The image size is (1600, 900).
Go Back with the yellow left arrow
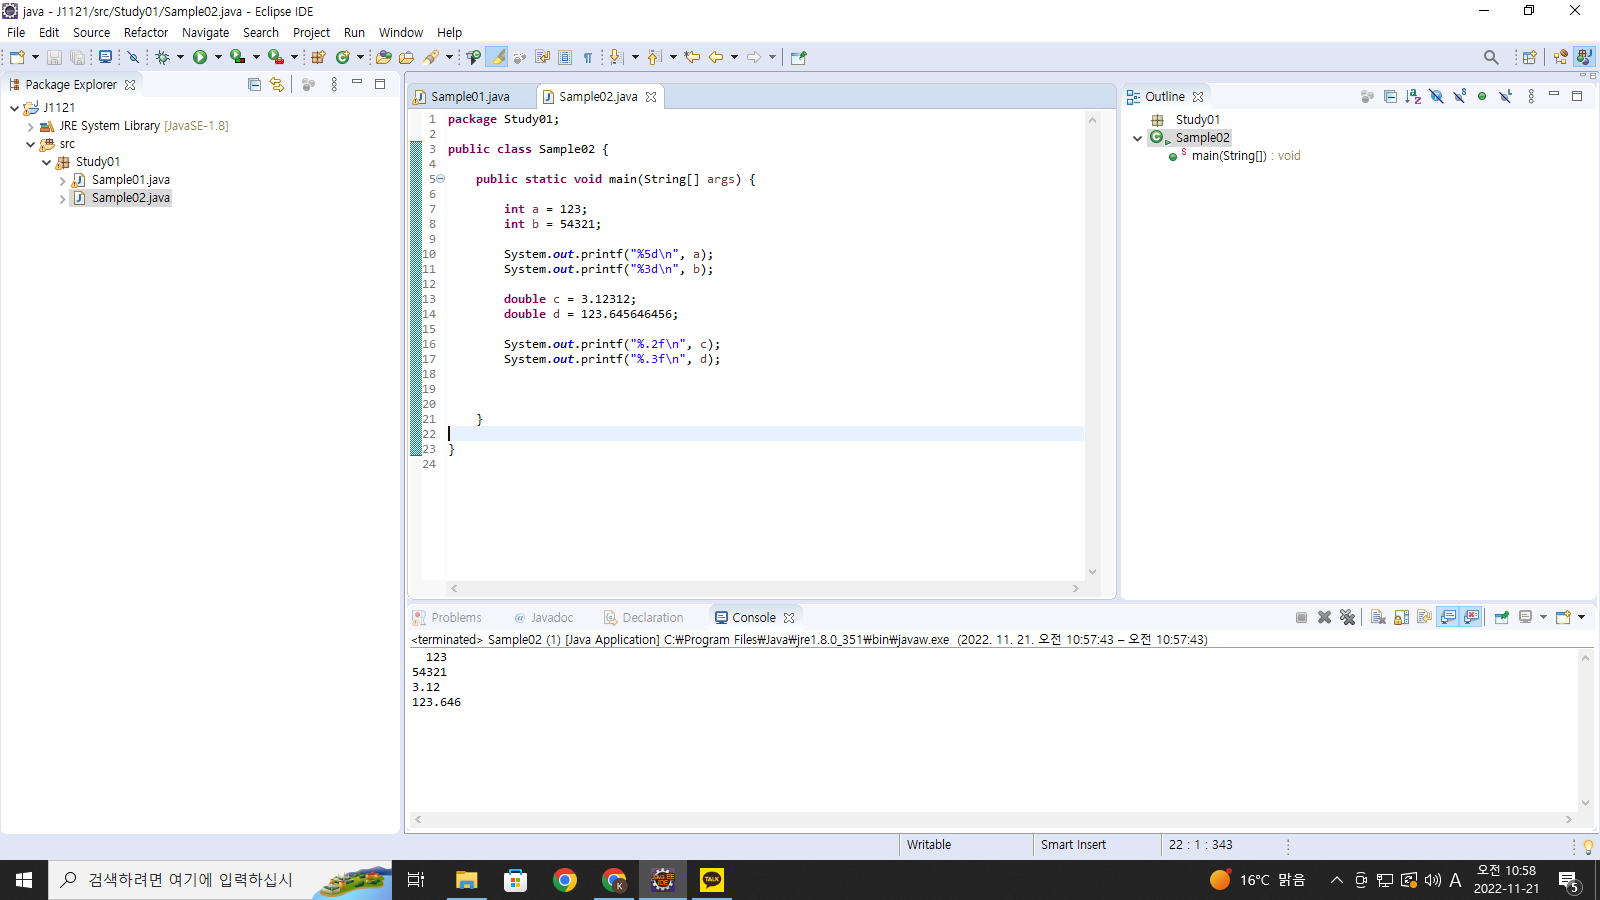[x=716, y=57]
